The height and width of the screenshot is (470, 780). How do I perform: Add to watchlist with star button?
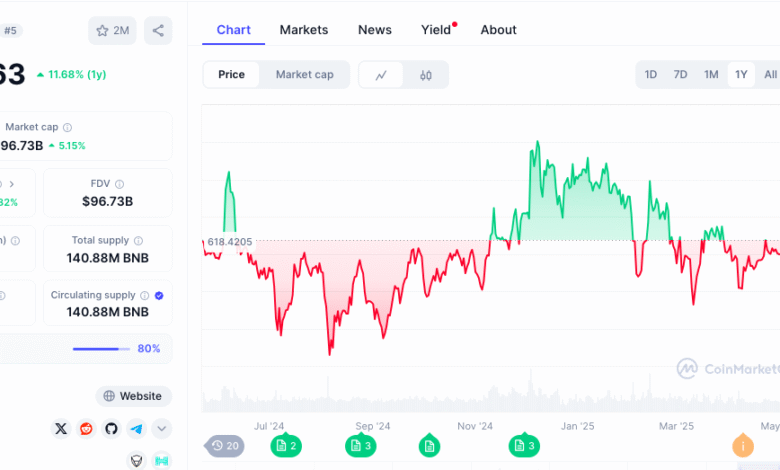click(x=112, y=30)
